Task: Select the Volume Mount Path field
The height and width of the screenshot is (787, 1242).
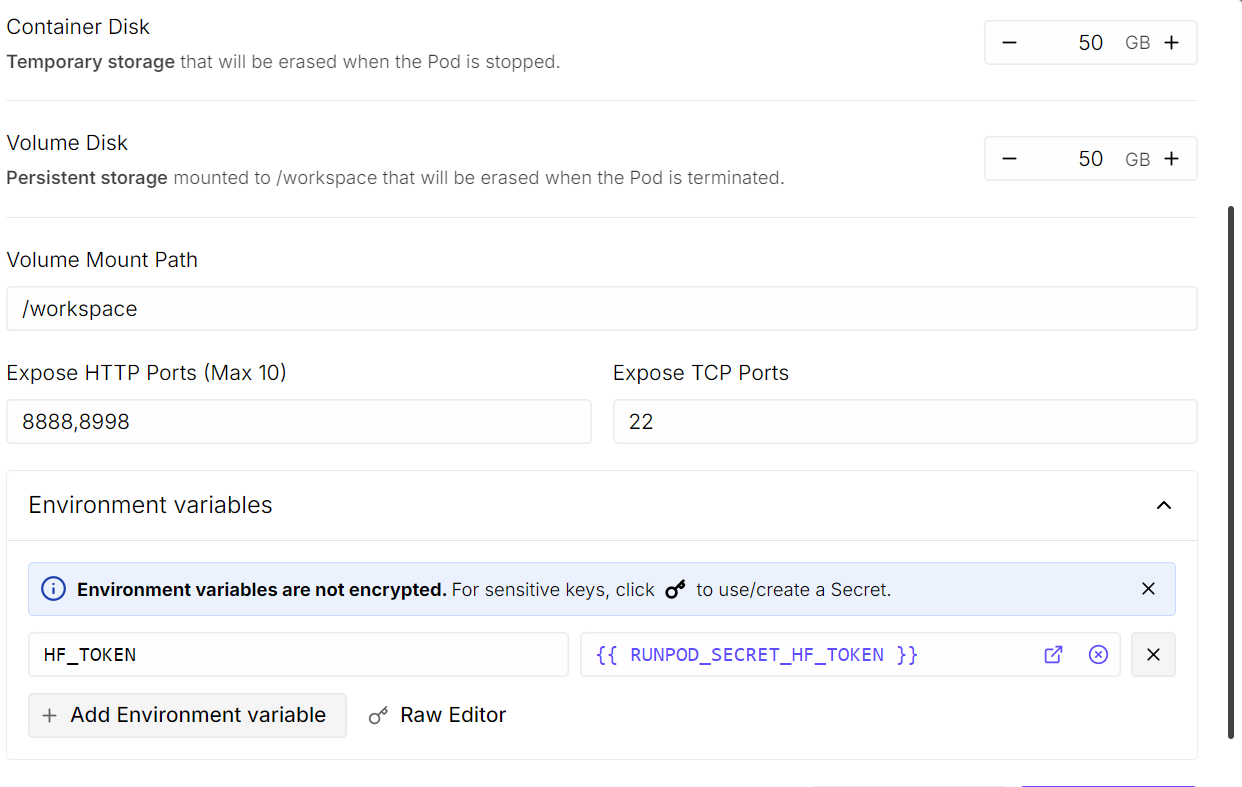Action: coord(600,308)
